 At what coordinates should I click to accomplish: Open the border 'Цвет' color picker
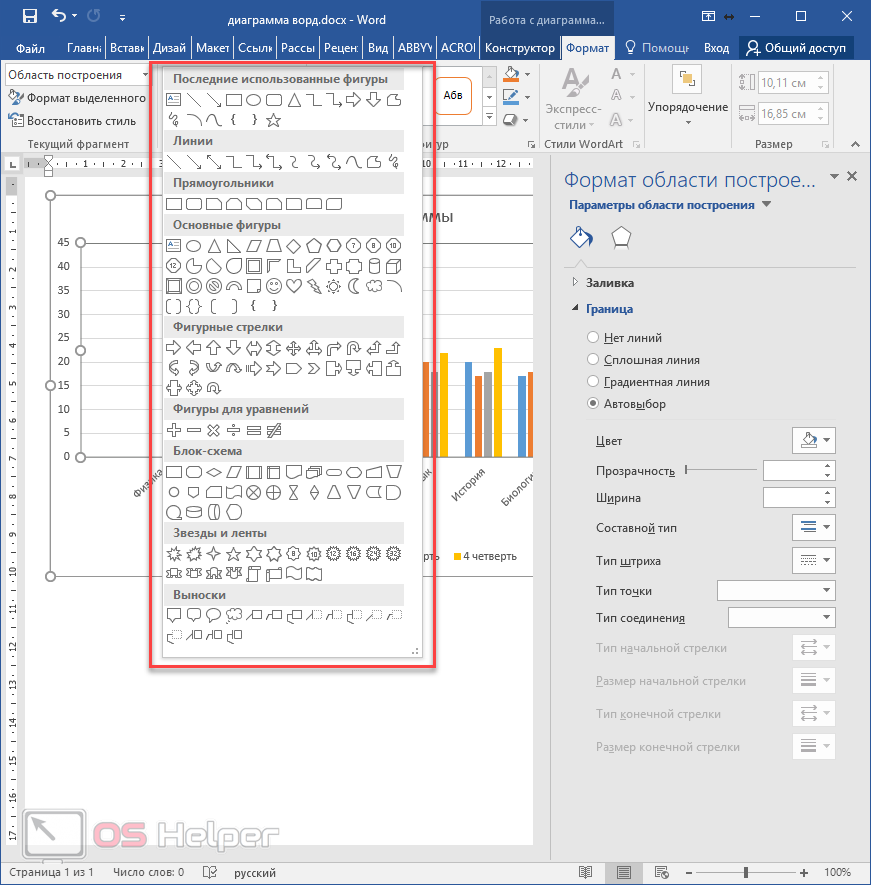pyautogui.click(x=813, y=440)
